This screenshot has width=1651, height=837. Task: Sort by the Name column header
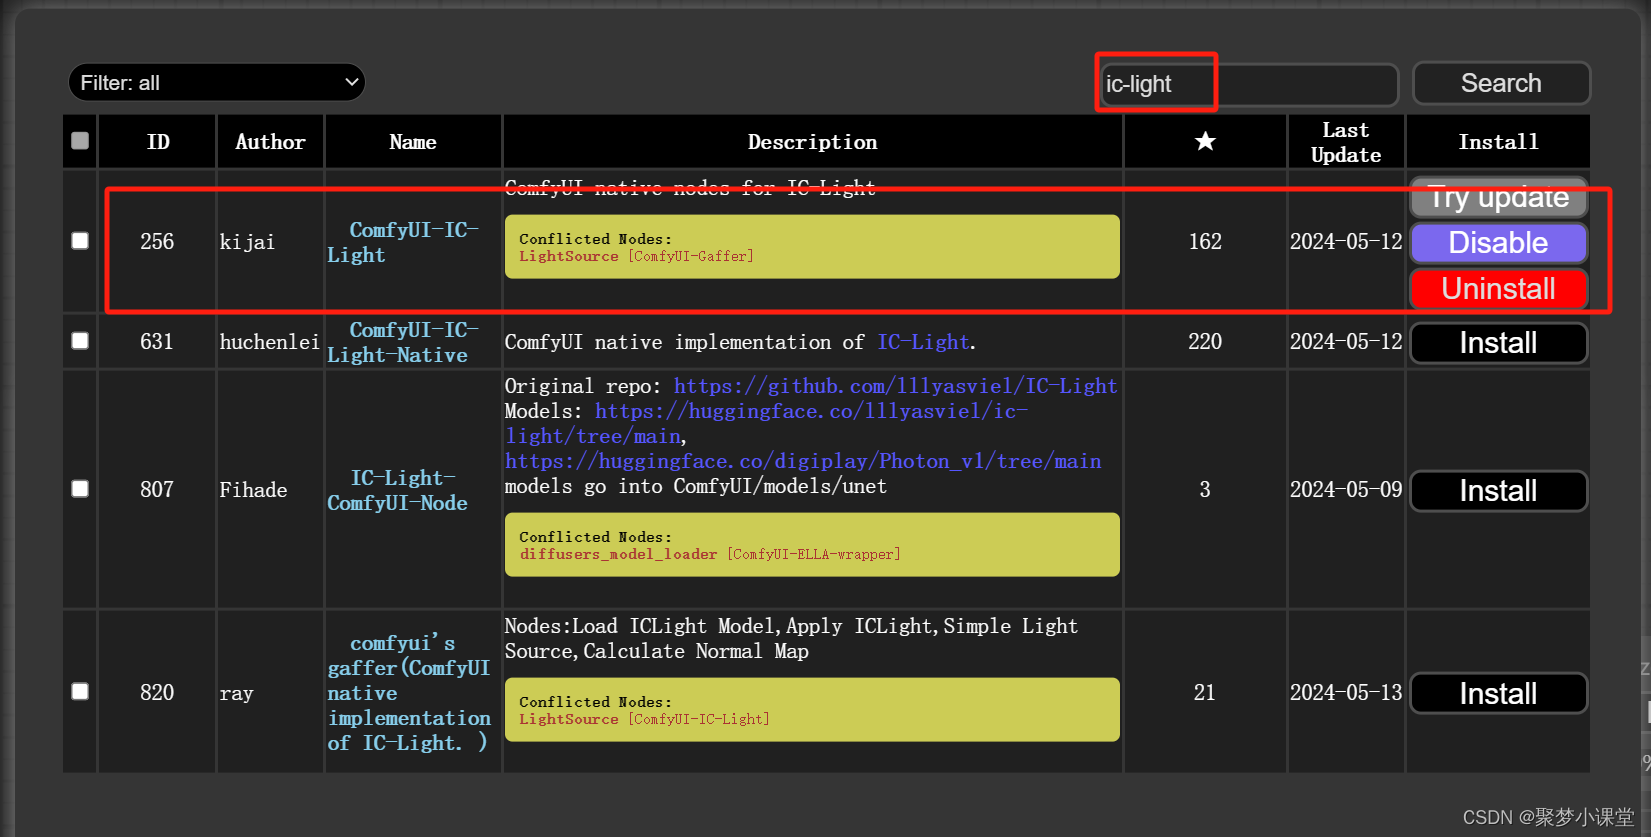[413, 142]
